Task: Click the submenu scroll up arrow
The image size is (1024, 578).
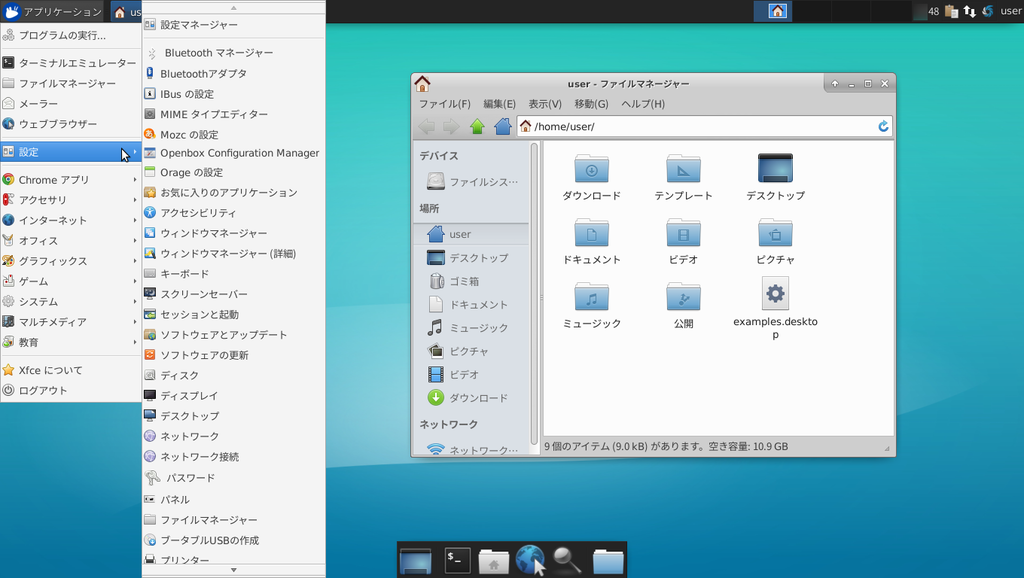Action: tap(234, 8)
